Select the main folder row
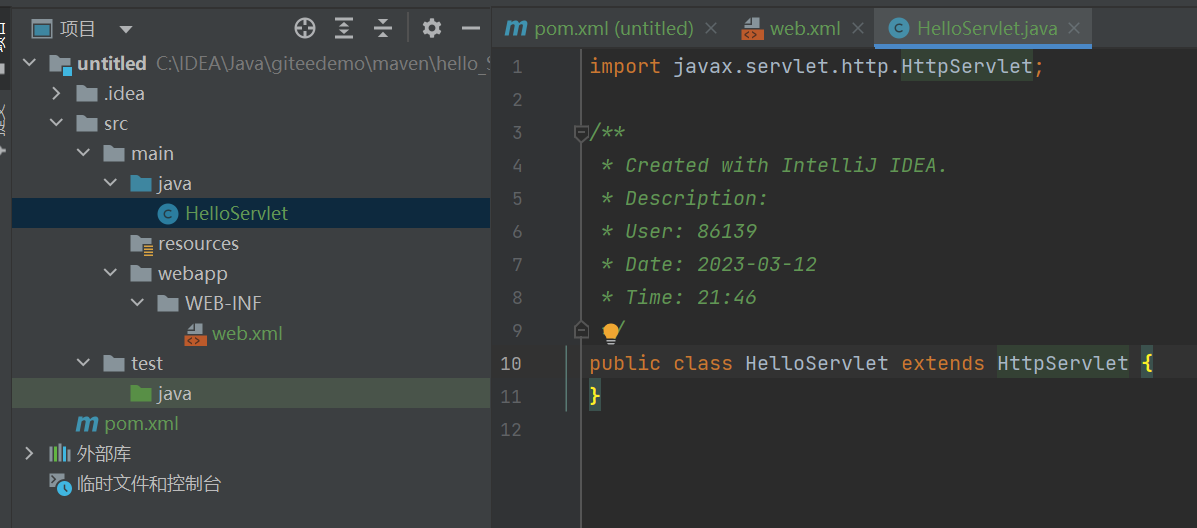Image resolution: width=1197 pixels, height=528 pixels. (x=250, y=153)
